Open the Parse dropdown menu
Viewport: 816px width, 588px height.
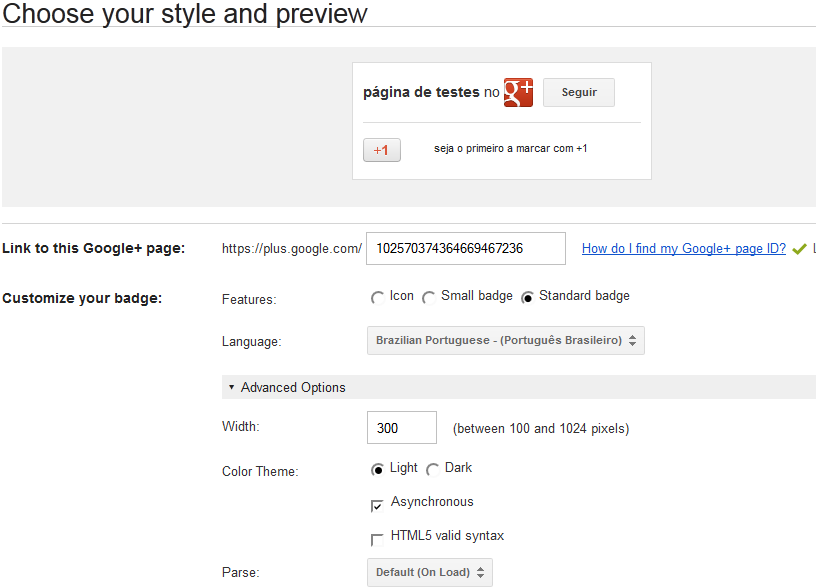click(429, 572)
